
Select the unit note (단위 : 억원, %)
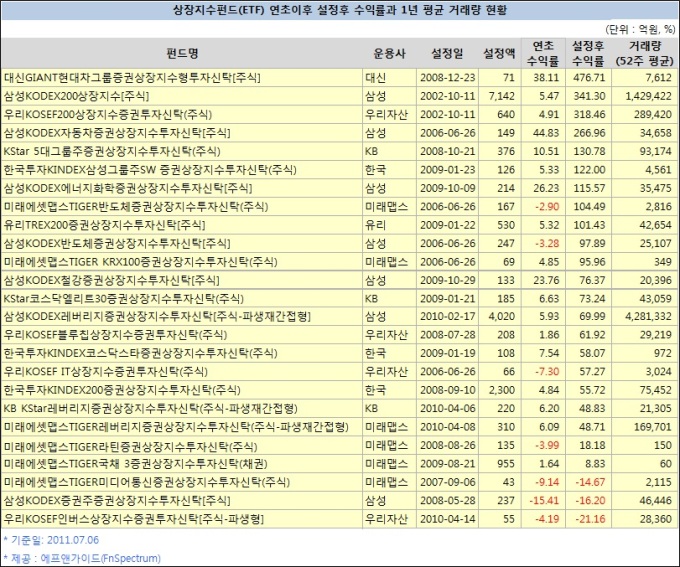[640, 29]
